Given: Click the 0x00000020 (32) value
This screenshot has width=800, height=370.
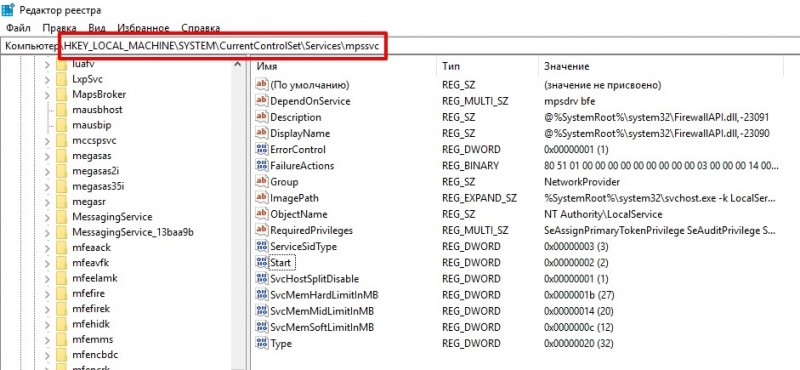Looking at the screenshot, I should click(x=579, y=343).
